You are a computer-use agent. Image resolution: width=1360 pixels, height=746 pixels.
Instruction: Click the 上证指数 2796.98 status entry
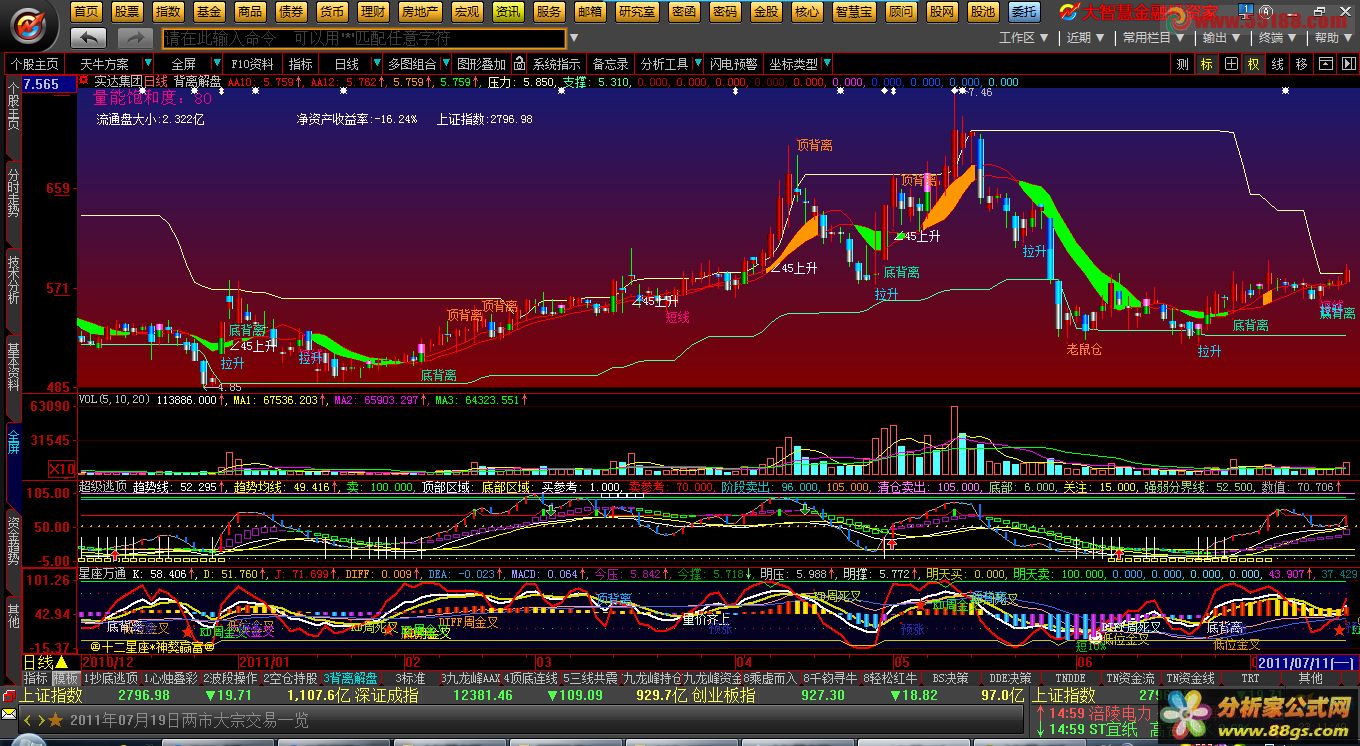(x=95, y=695)
